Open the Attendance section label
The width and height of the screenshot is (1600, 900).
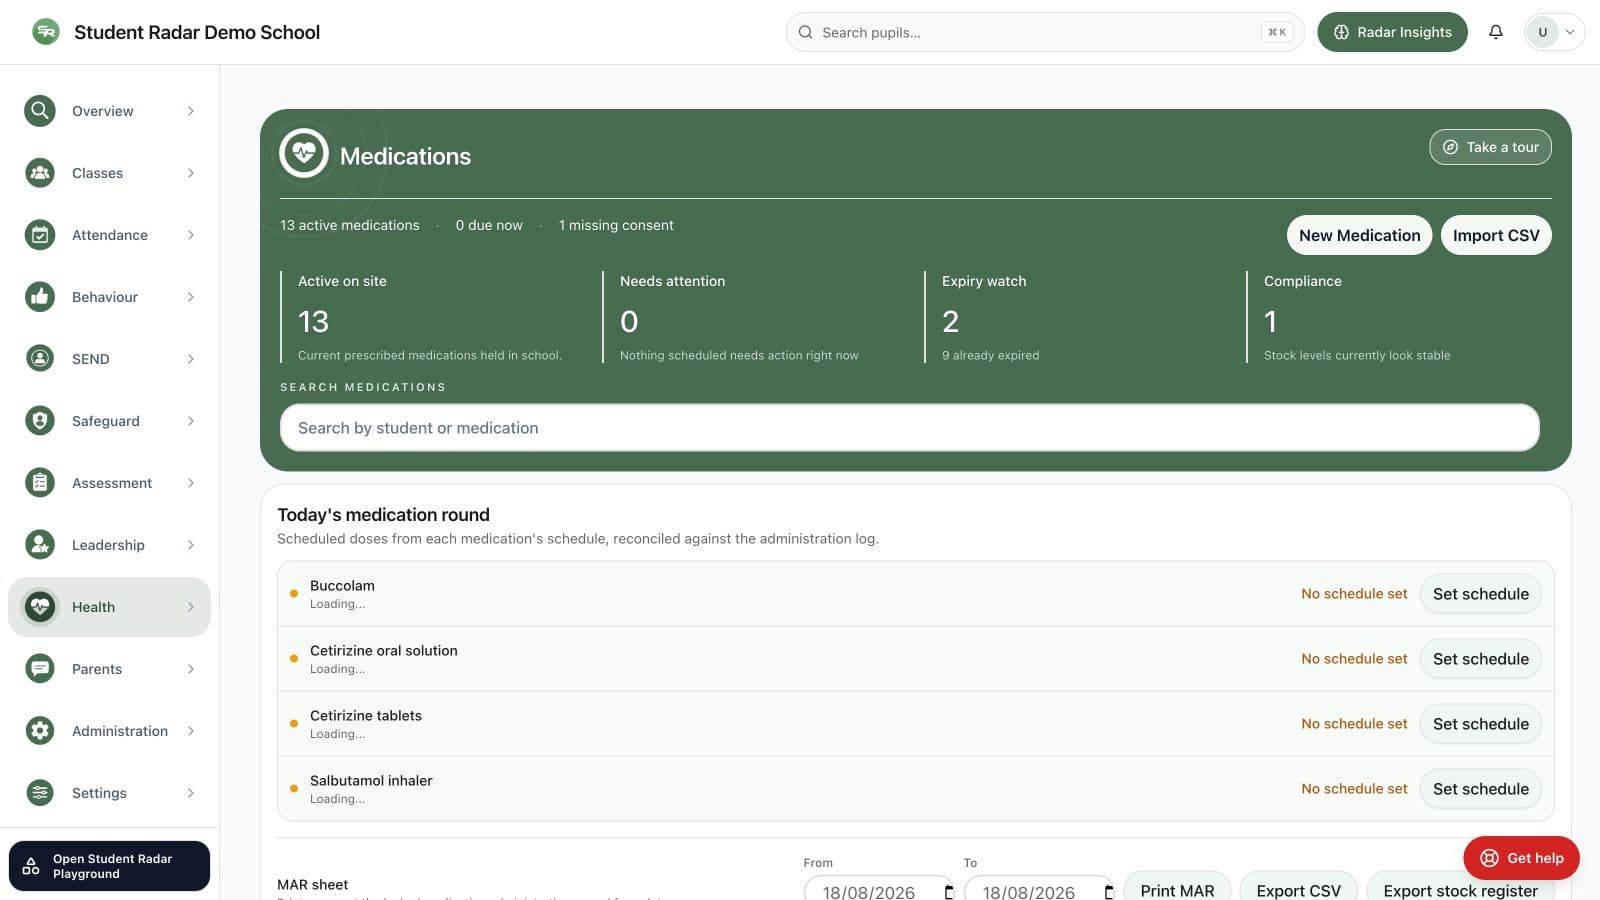110,235
